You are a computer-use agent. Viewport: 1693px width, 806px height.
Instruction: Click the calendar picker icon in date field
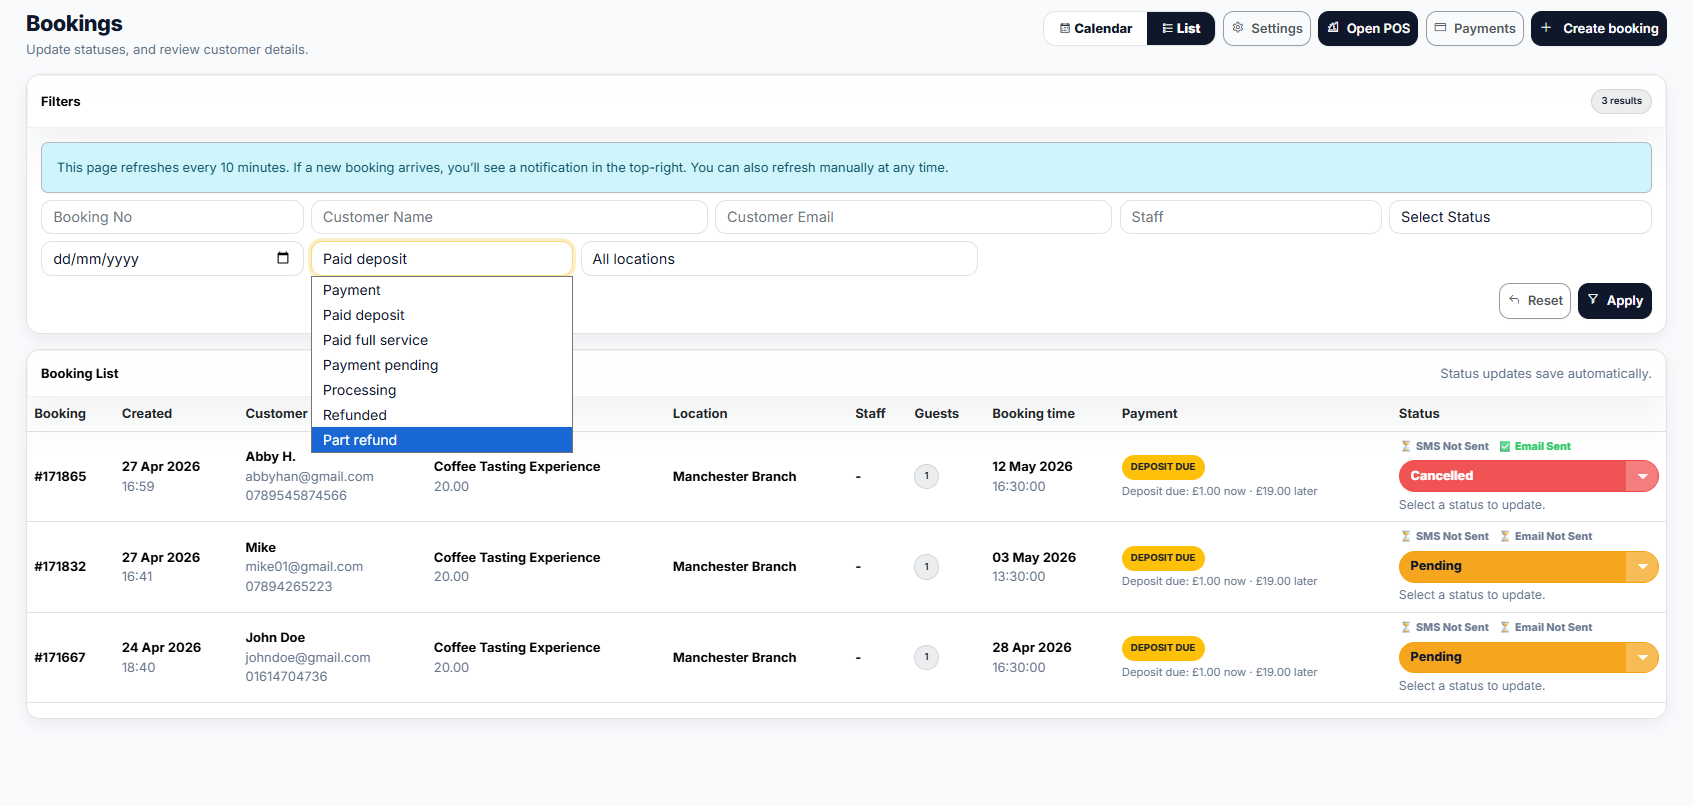(283, 258)
